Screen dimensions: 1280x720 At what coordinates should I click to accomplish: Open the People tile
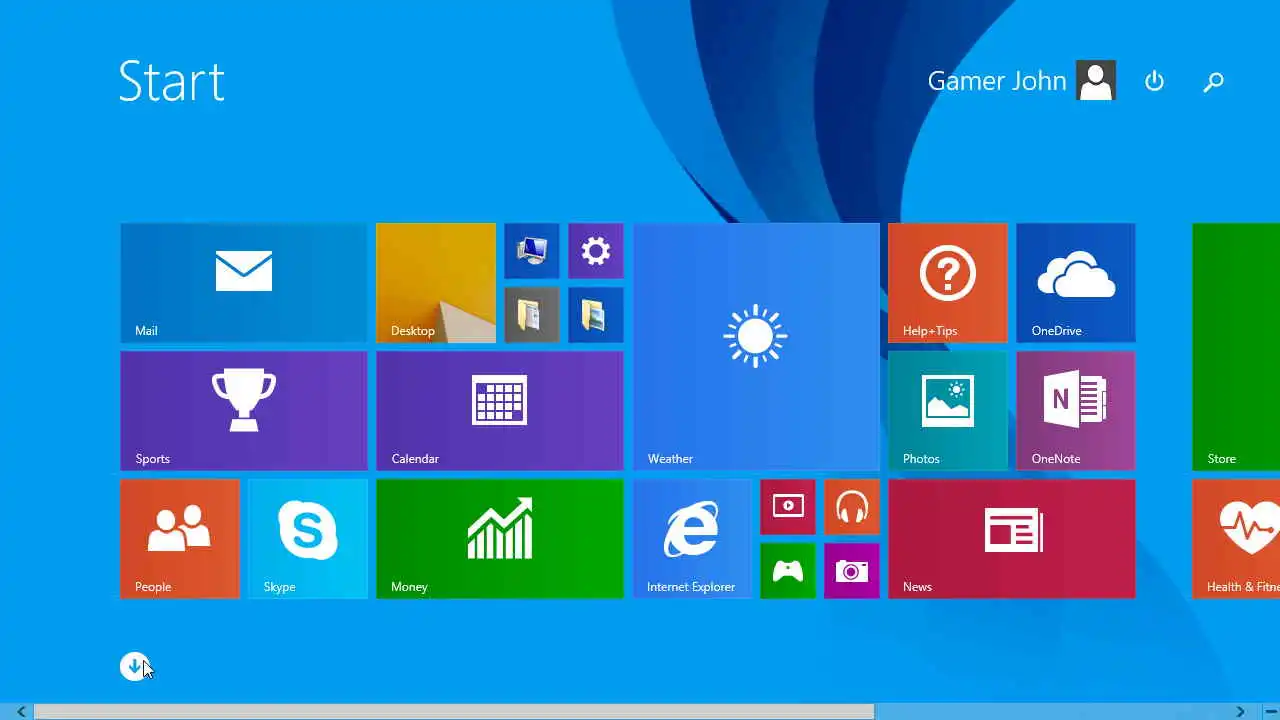180,539
